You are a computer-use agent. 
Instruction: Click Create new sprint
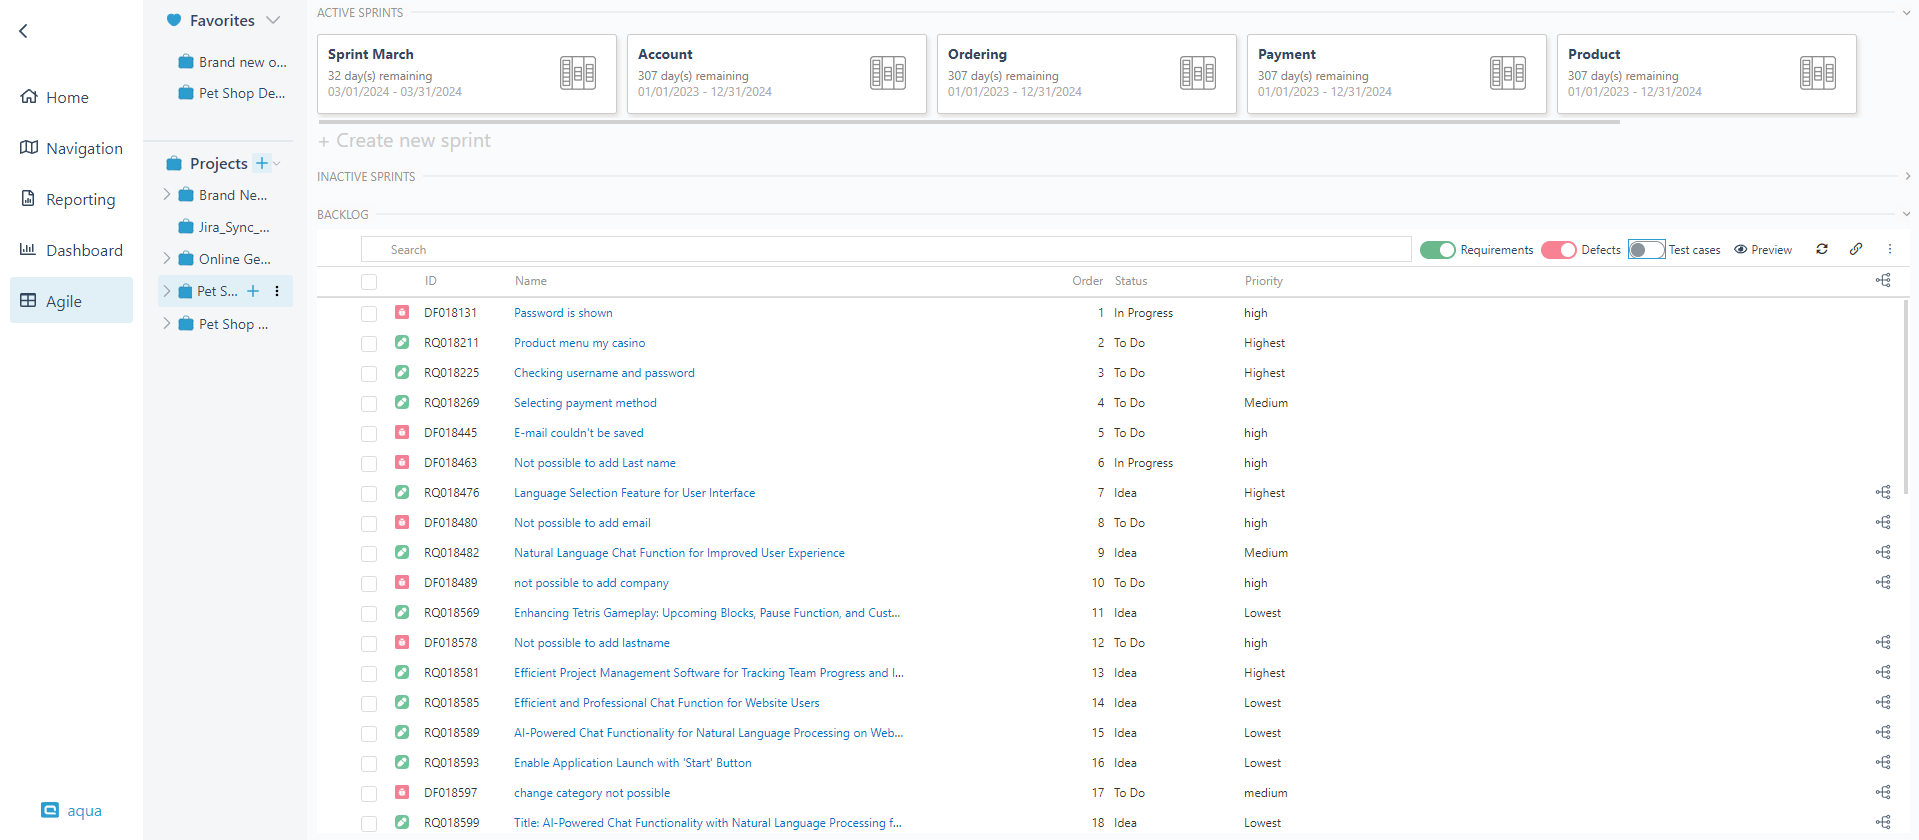coord(405,141)
